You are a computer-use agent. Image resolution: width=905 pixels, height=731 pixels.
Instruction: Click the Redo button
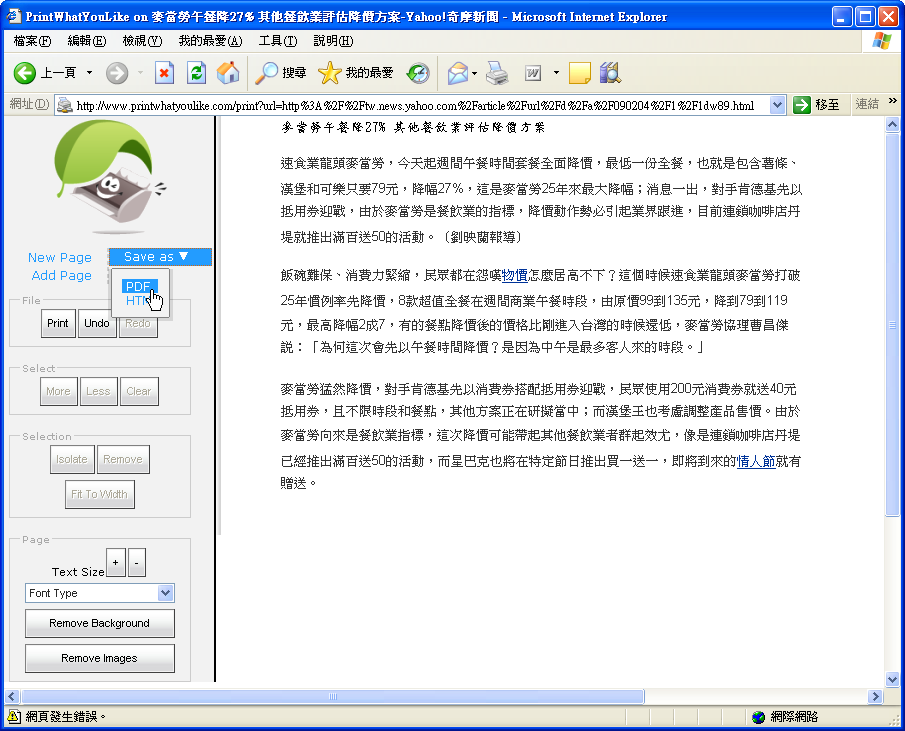138,323
